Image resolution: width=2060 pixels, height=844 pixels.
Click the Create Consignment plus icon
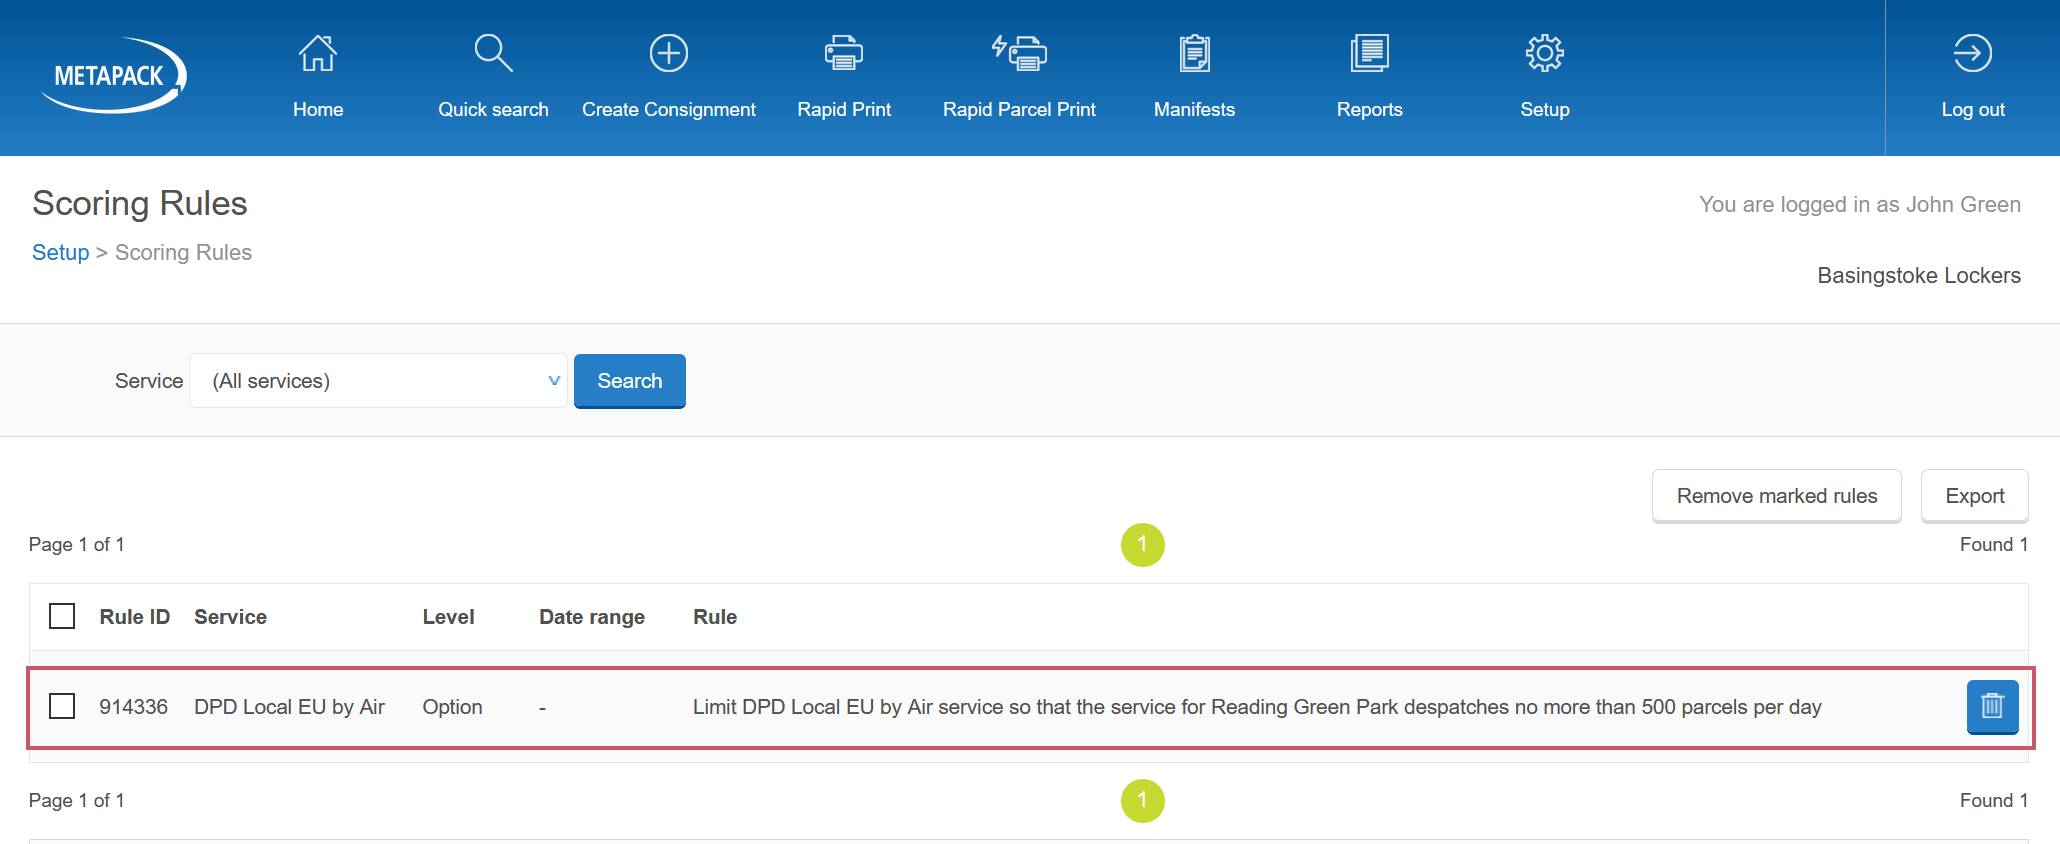pyautogui.click(x=669, y=53)
